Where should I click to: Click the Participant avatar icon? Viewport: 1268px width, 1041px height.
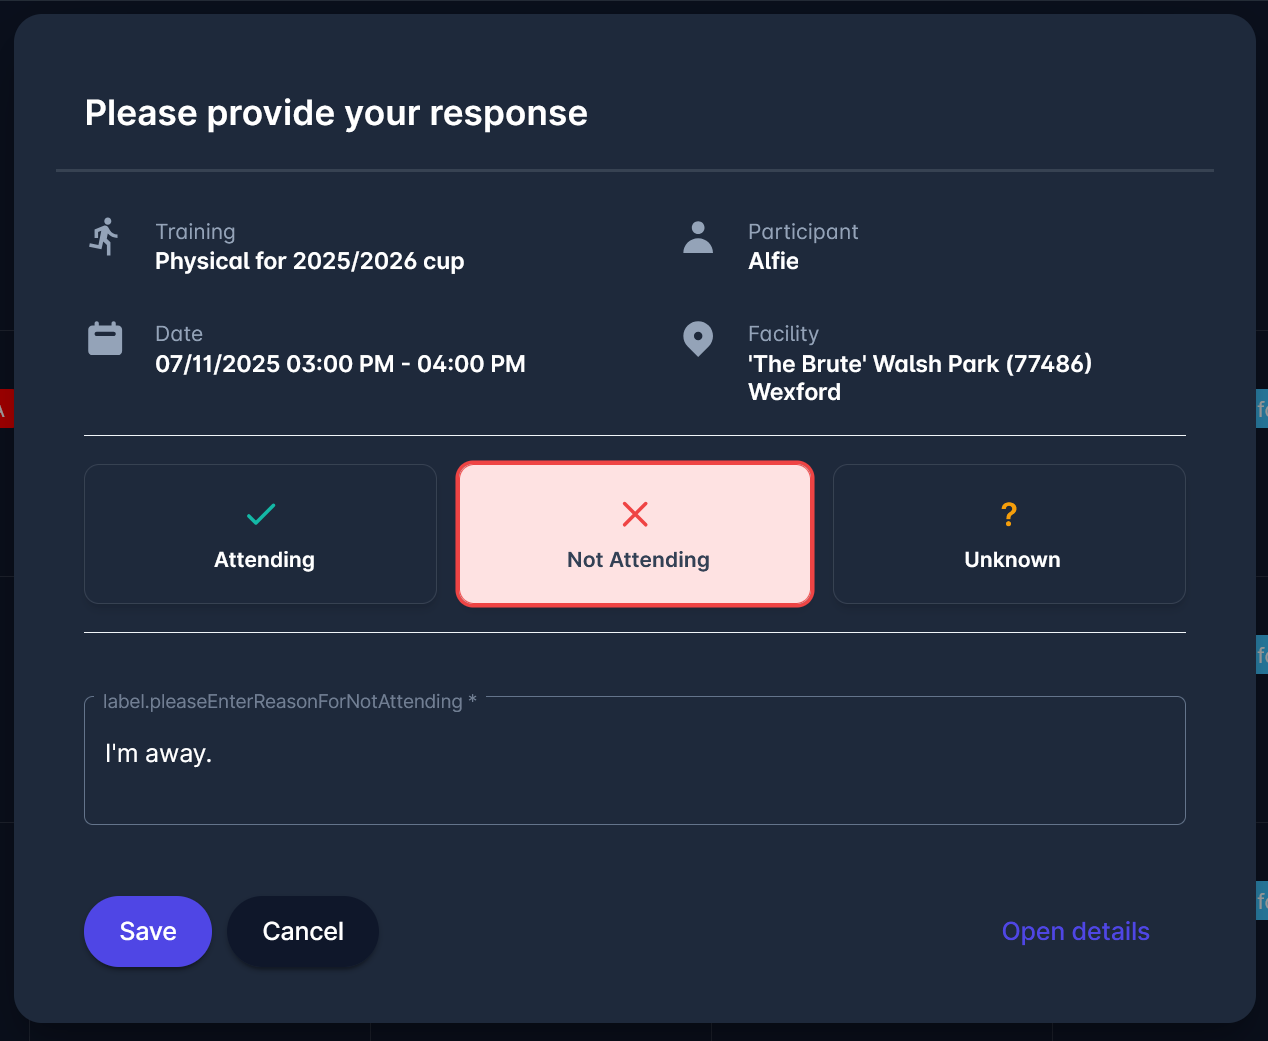(x=697, y=238)
